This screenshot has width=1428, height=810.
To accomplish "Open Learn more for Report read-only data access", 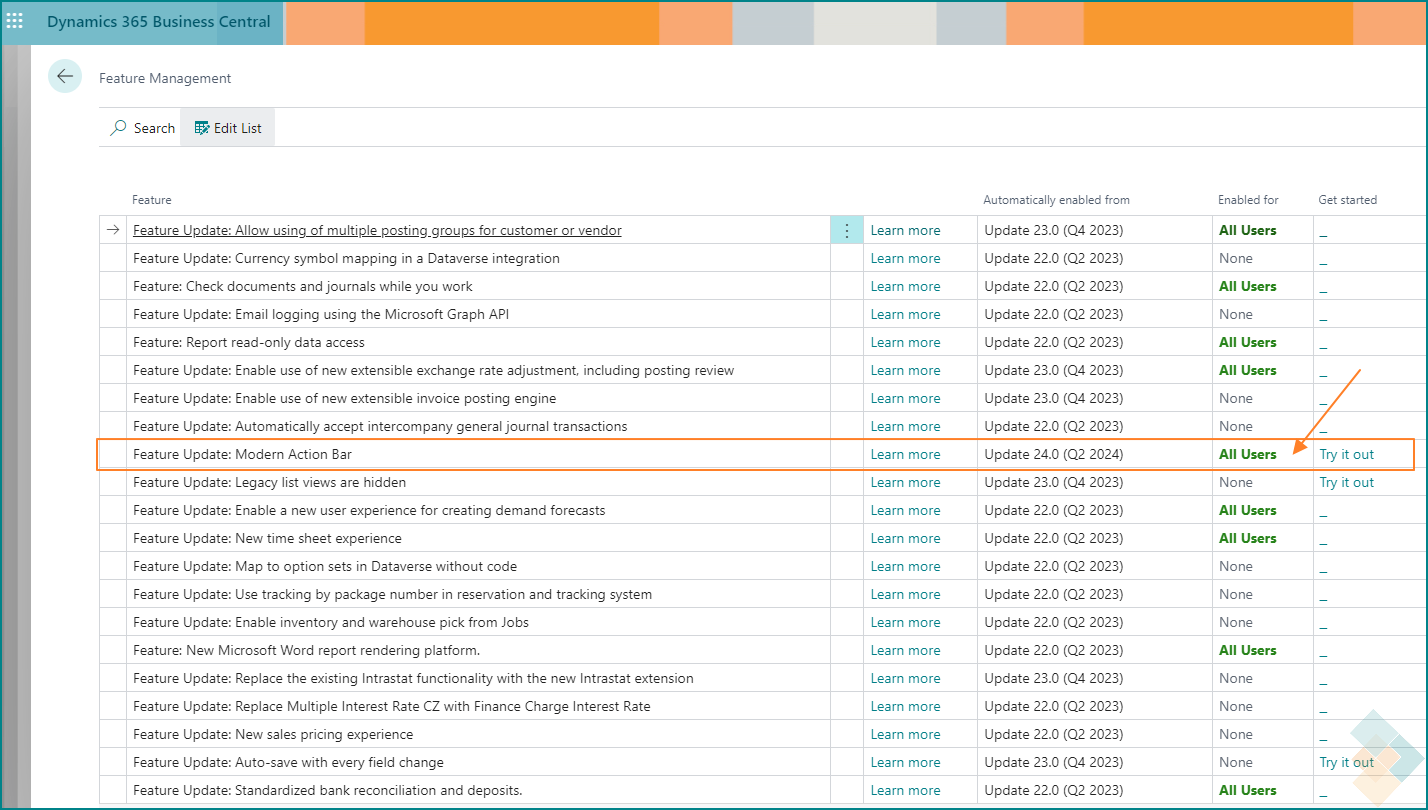I will tap(905, 342).
